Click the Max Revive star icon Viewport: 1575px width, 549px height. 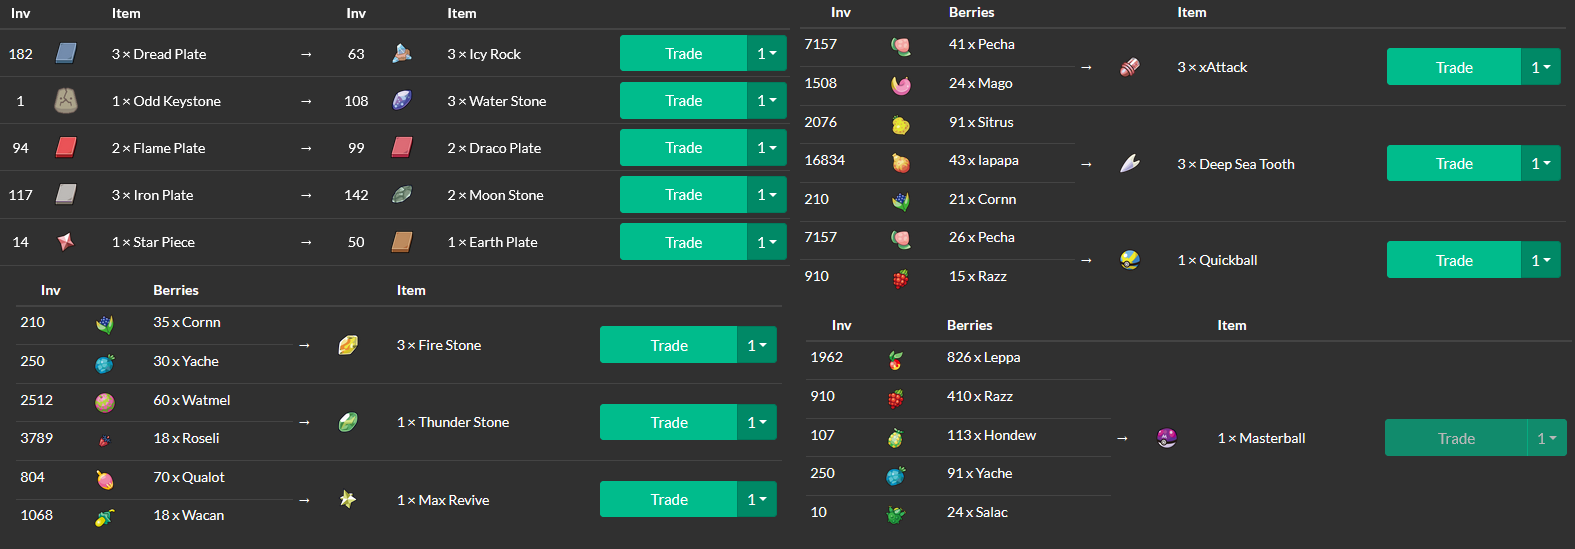(x=348, y=499)
